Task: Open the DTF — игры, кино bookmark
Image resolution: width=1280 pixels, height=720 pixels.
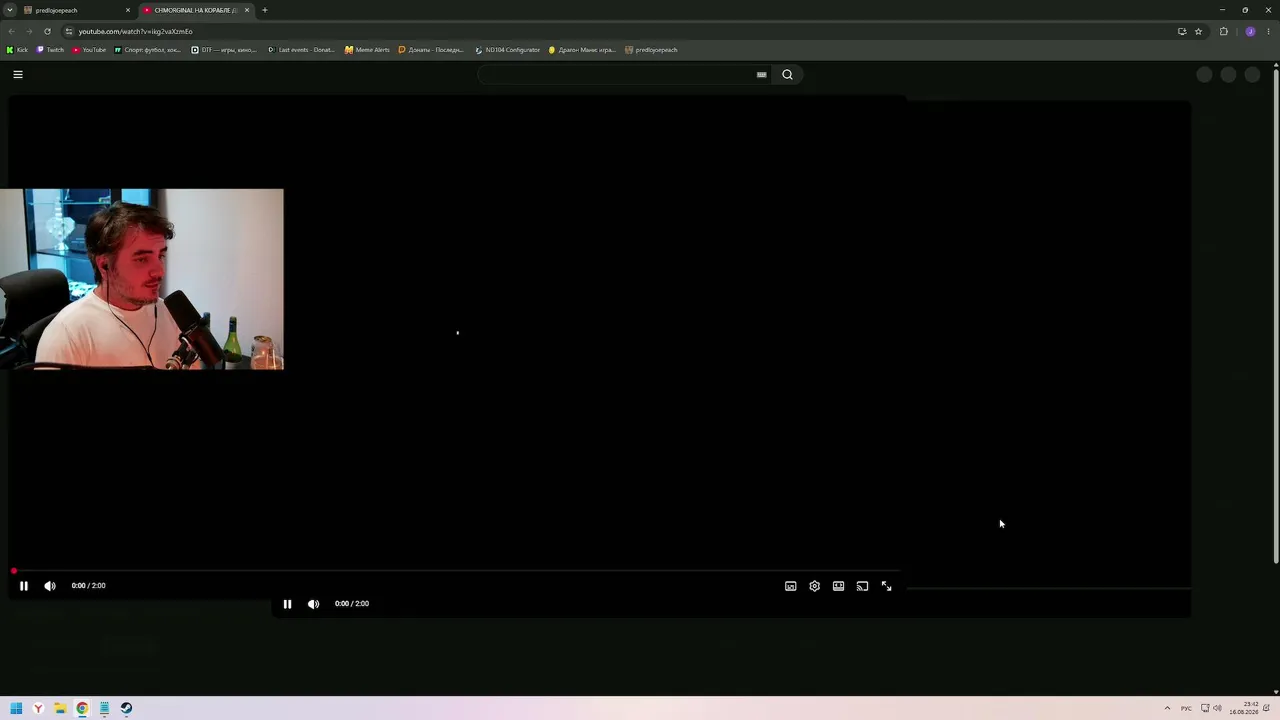Action: click(x=224, y=50)
